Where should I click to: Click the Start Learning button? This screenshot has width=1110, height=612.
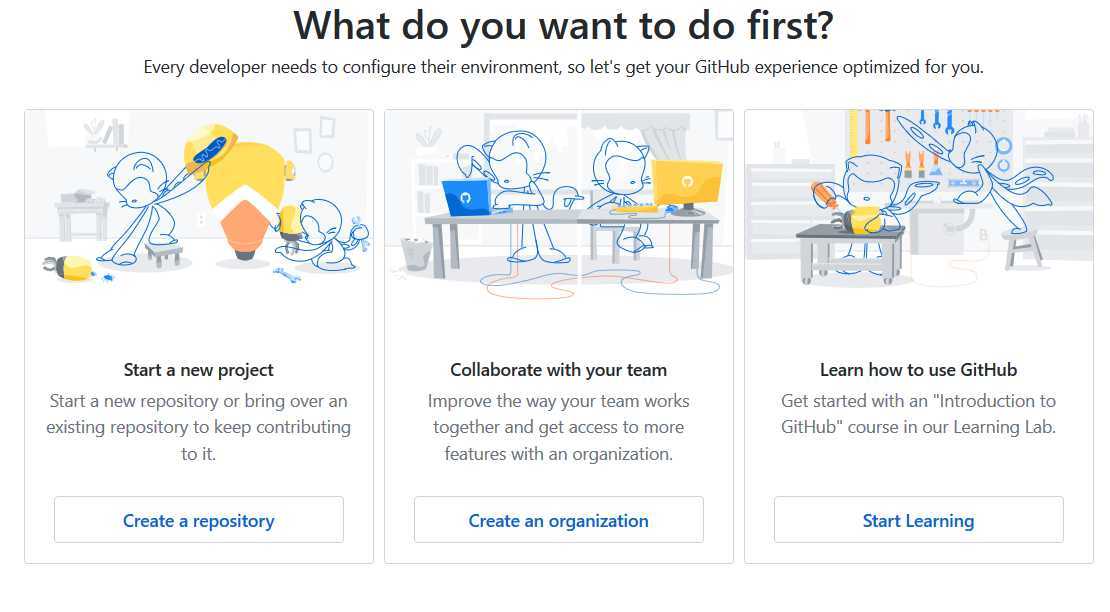click(x=918, y=520)
